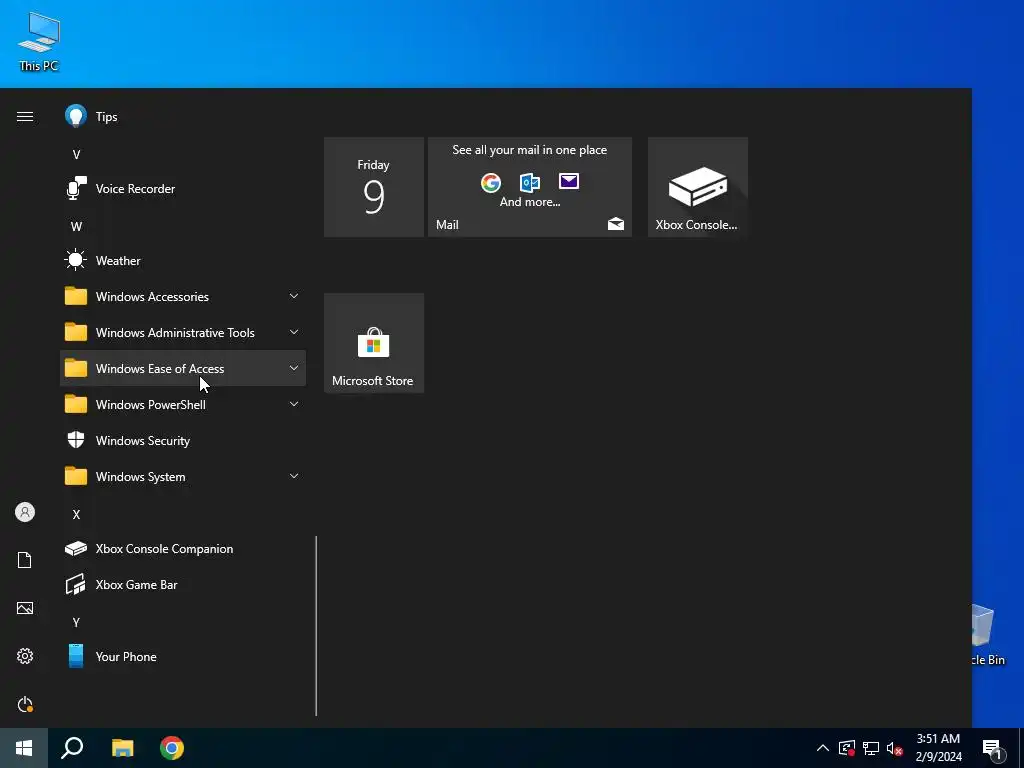Select the Recycle Bin desktop icon
This screenshot has width=1024, height=768.
pos(989,635)
